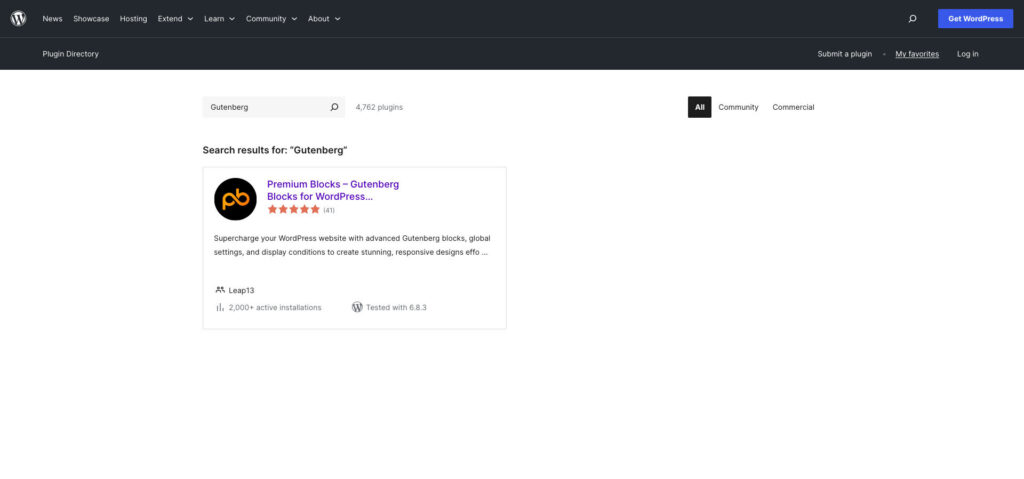1024x479 pixels.
Task: Click the Get WordPress button
Action: tap(975, 18)
